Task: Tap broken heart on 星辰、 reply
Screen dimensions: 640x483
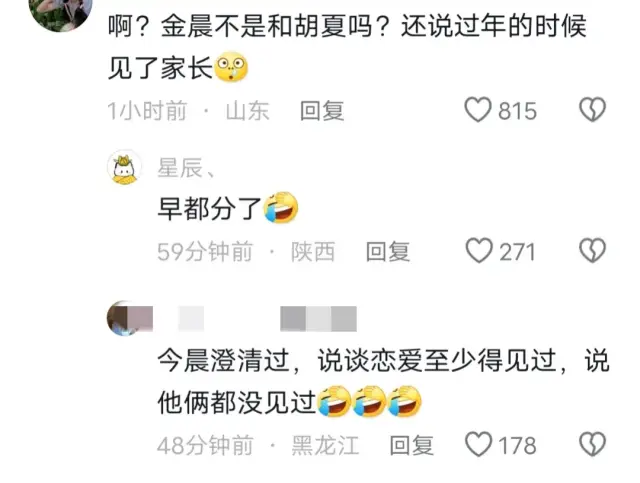Action: (x=592, y=250)
